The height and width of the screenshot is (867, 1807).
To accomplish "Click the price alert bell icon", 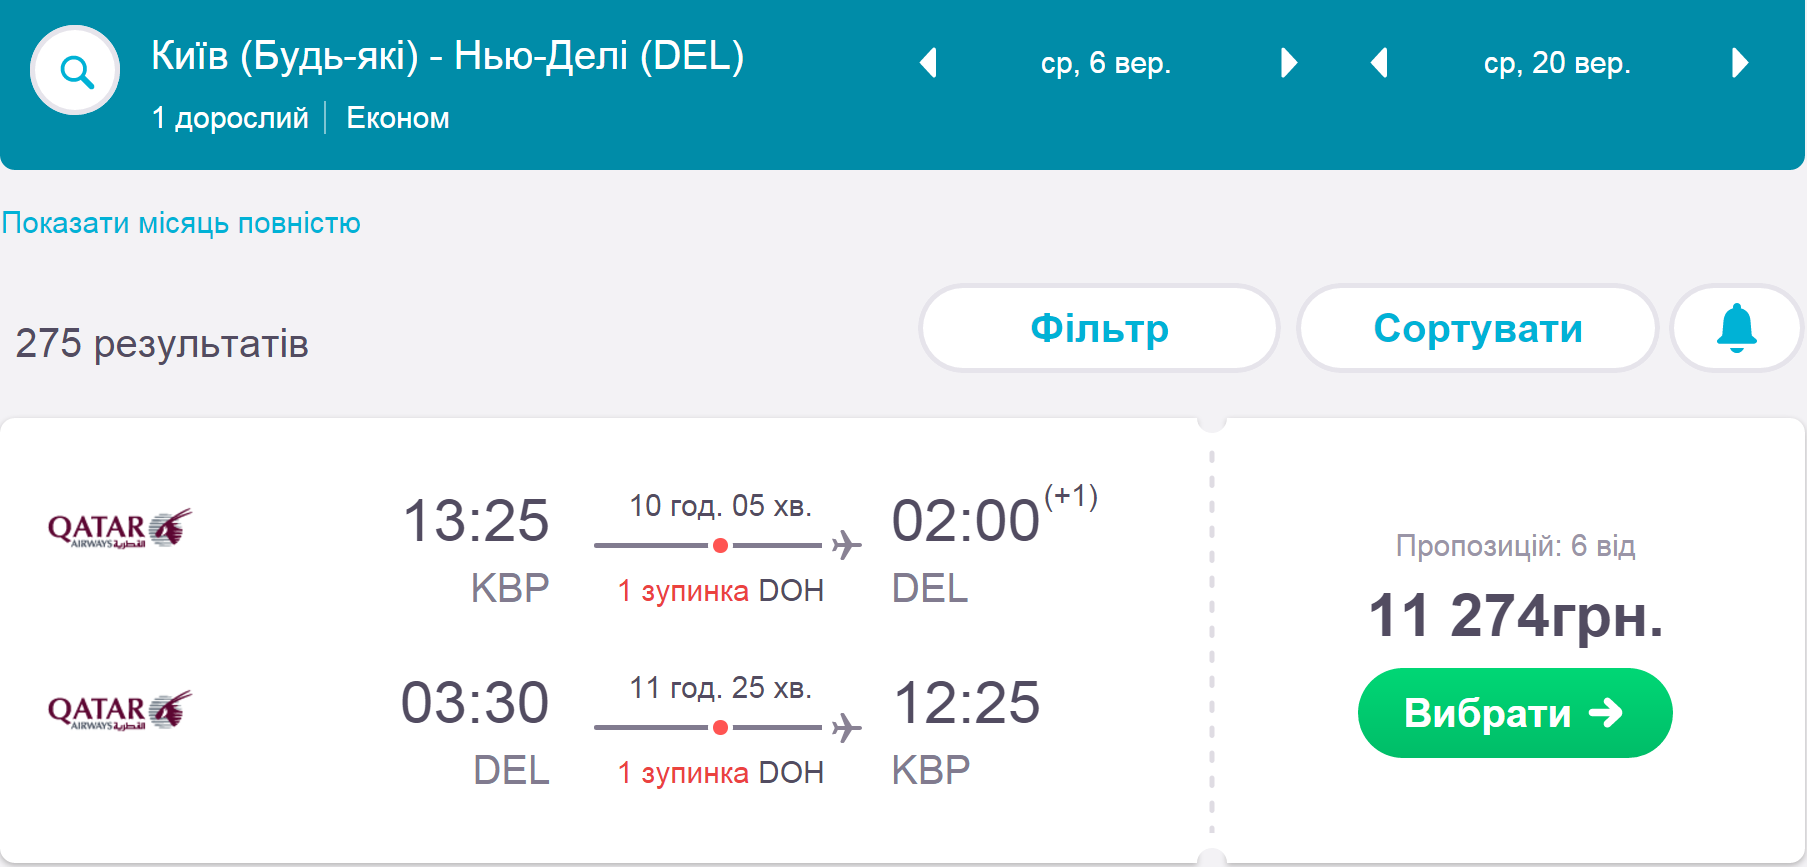I will [x=1736, y=328].
